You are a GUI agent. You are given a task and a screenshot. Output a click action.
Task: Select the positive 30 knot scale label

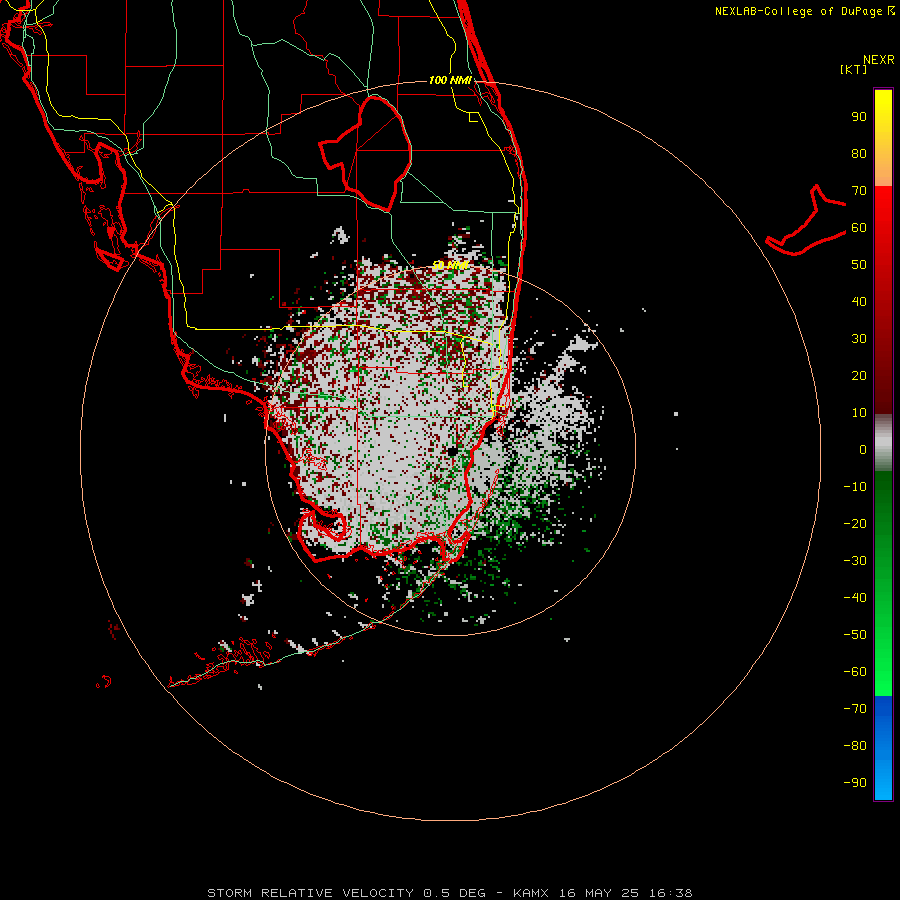(859, 339)
